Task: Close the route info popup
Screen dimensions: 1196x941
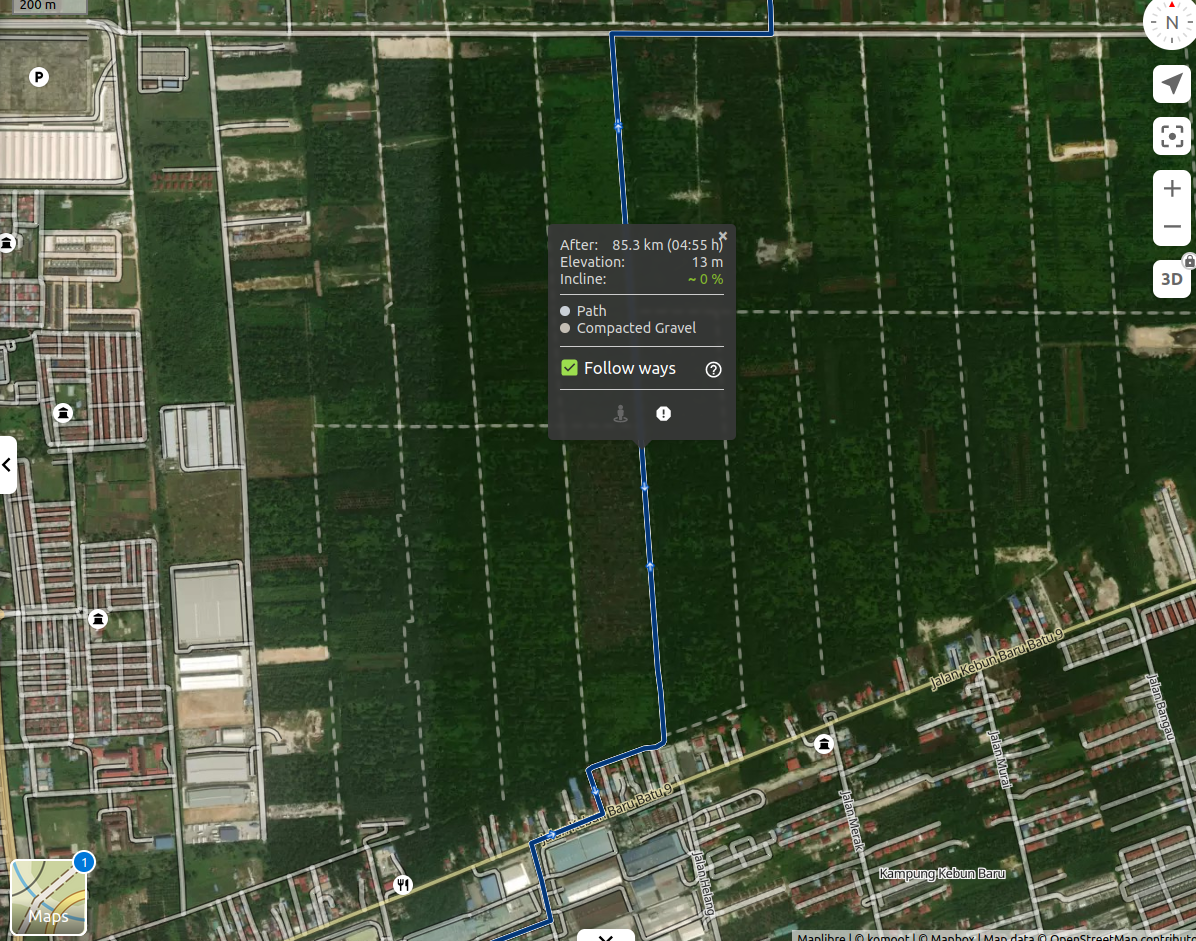Action: tap(723, 236)
